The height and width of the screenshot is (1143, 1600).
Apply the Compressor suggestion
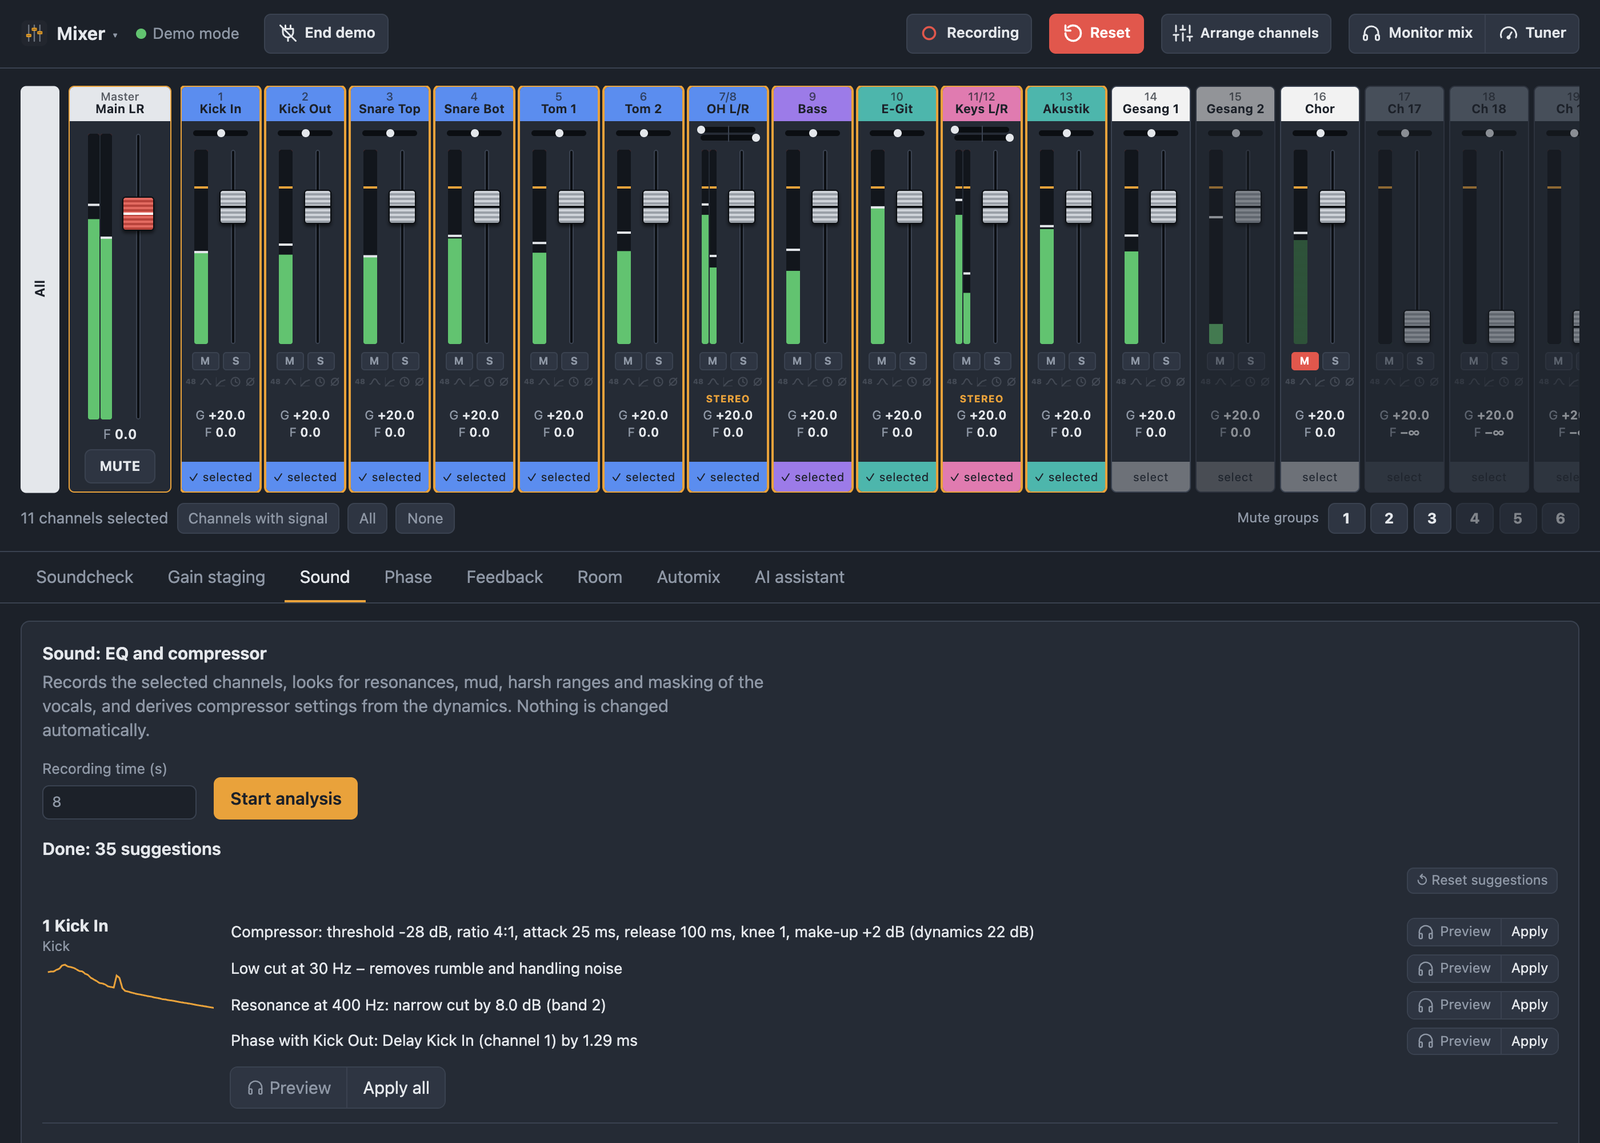1529,932
